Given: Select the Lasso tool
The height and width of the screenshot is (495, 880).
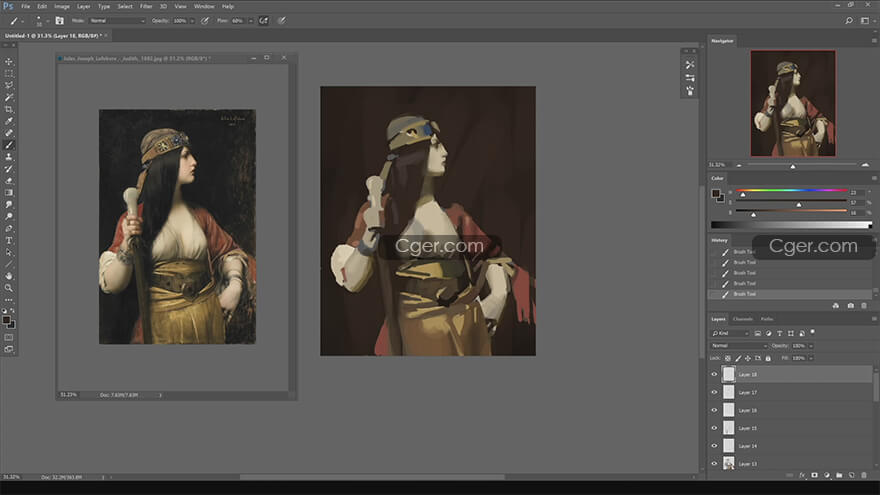Looking at the screenshot, I should (x=8, y=85).
